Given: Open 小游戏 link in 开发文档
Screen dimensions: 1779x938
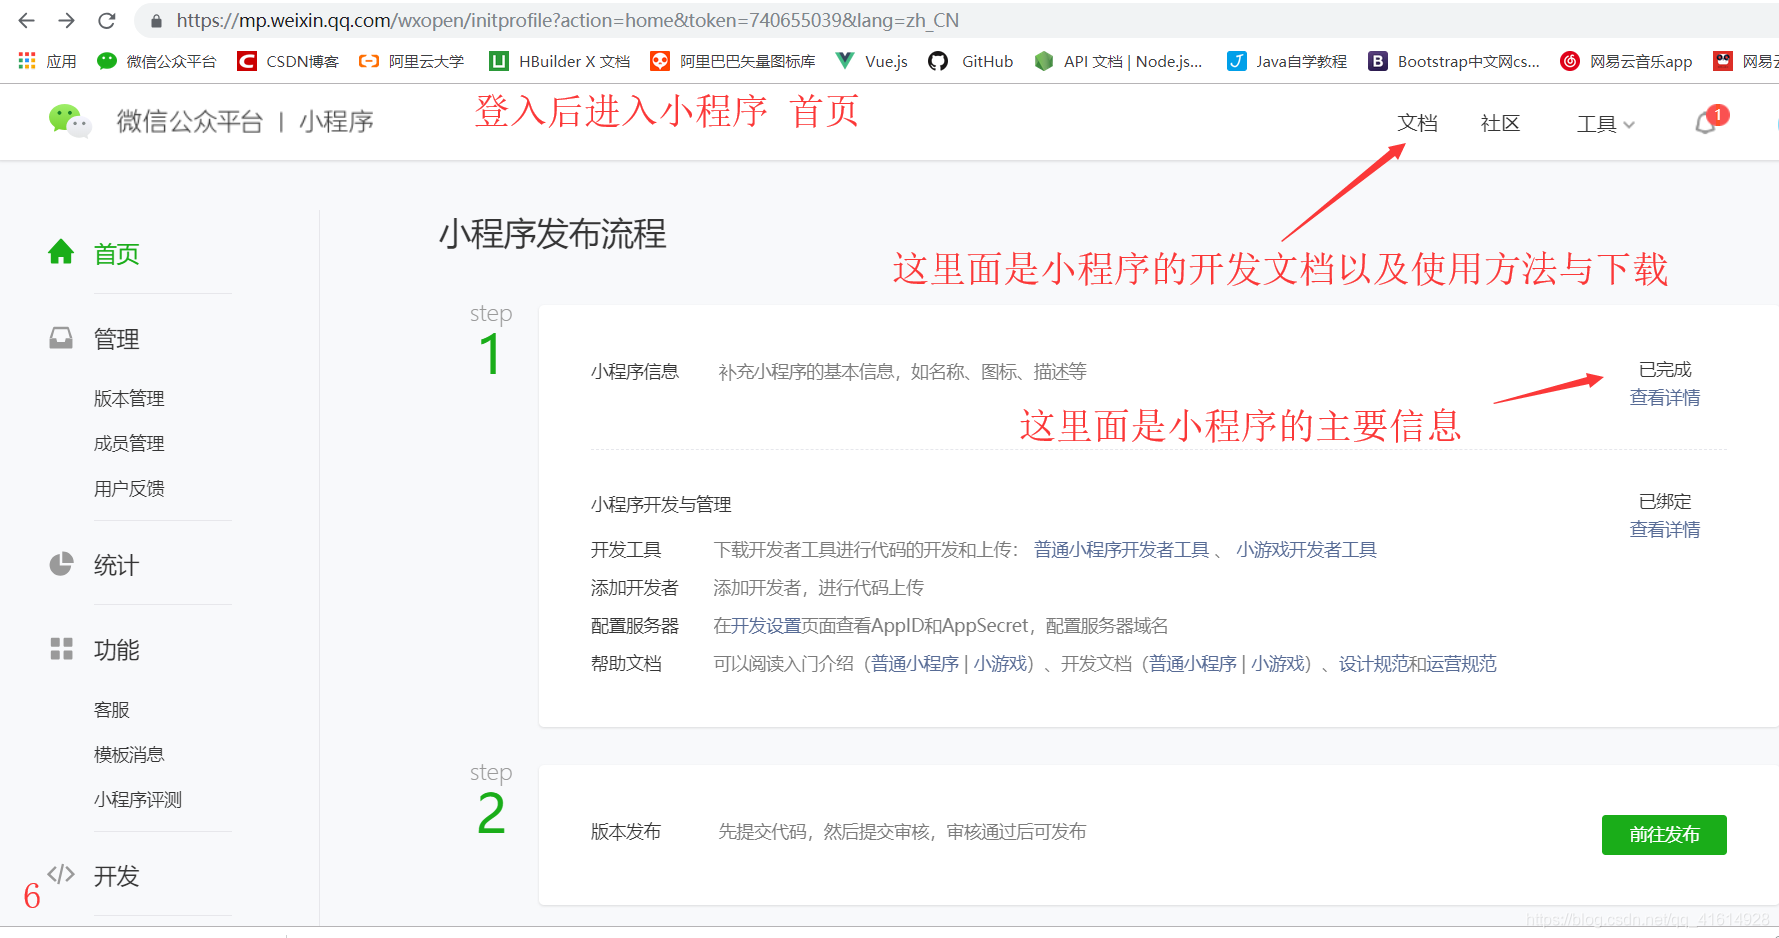Looking at the screenshot, I should click(1279, 664).
